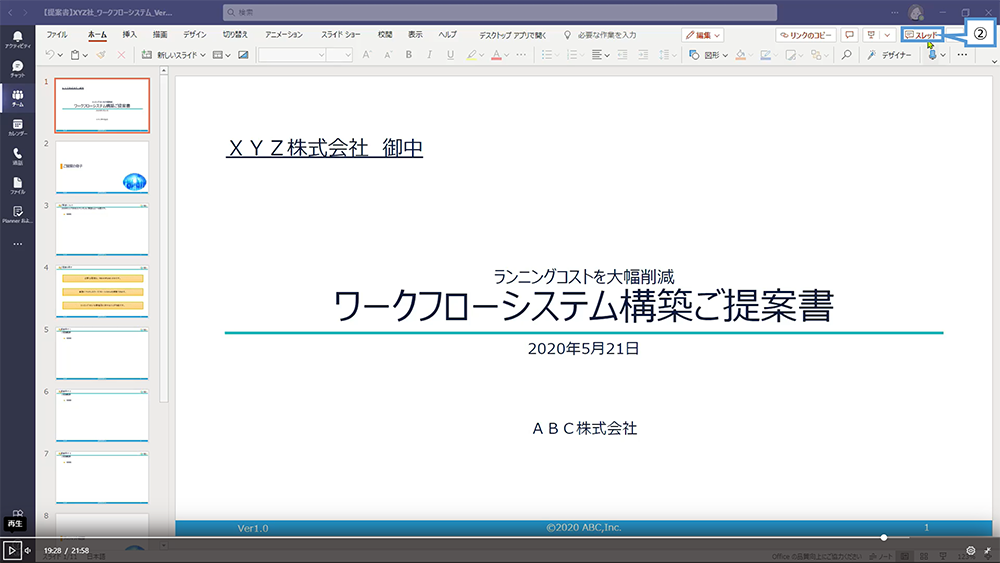
Task: Exit fullscreen video mode icon
Action: pyautogui.click(x=987, y=550)
